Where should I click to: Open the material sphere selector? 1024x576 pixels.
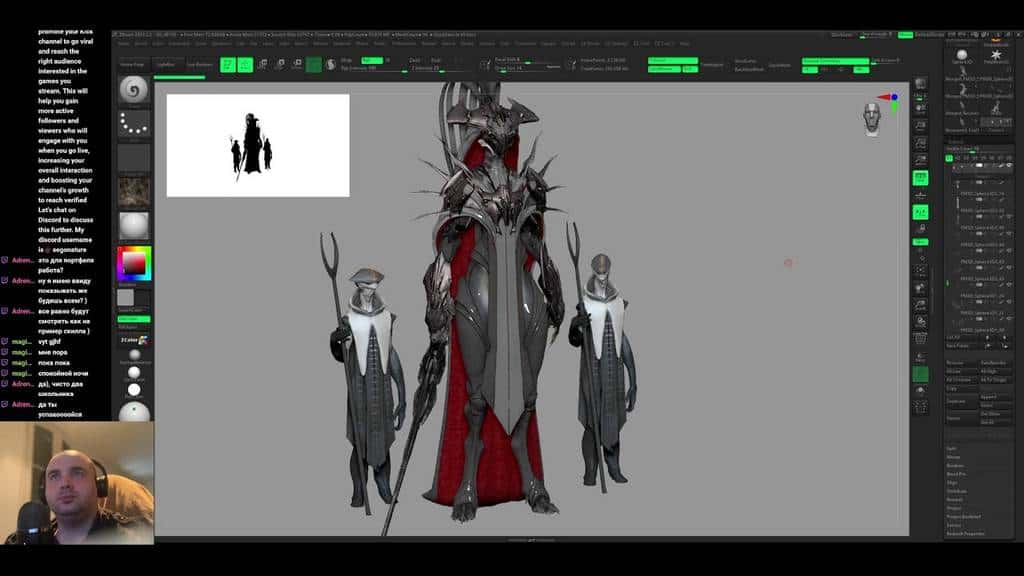click(x=134, y=226)
